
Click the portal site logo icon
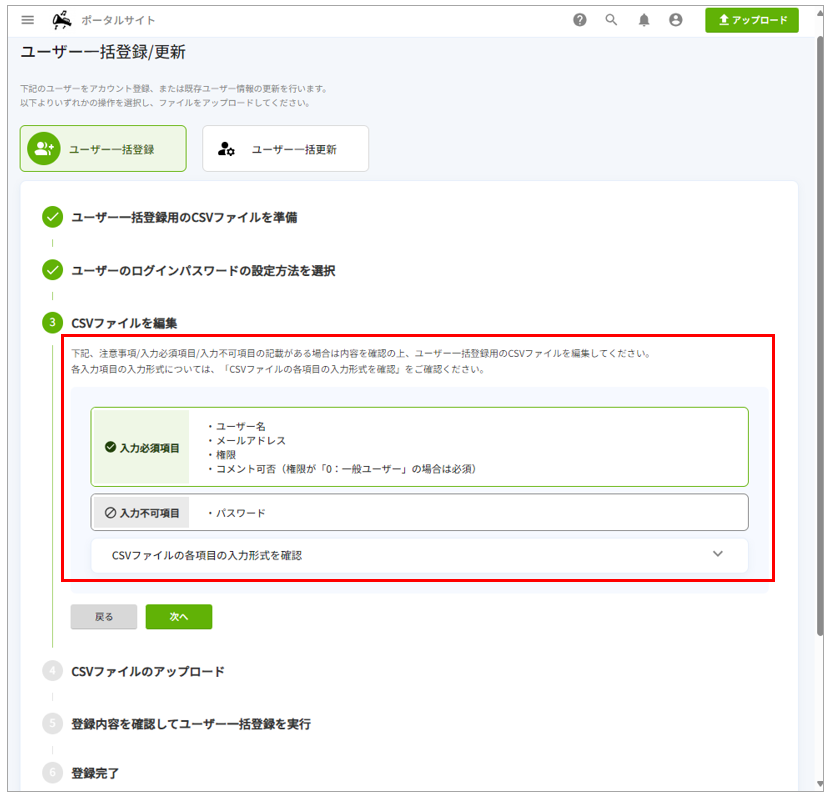62,20
